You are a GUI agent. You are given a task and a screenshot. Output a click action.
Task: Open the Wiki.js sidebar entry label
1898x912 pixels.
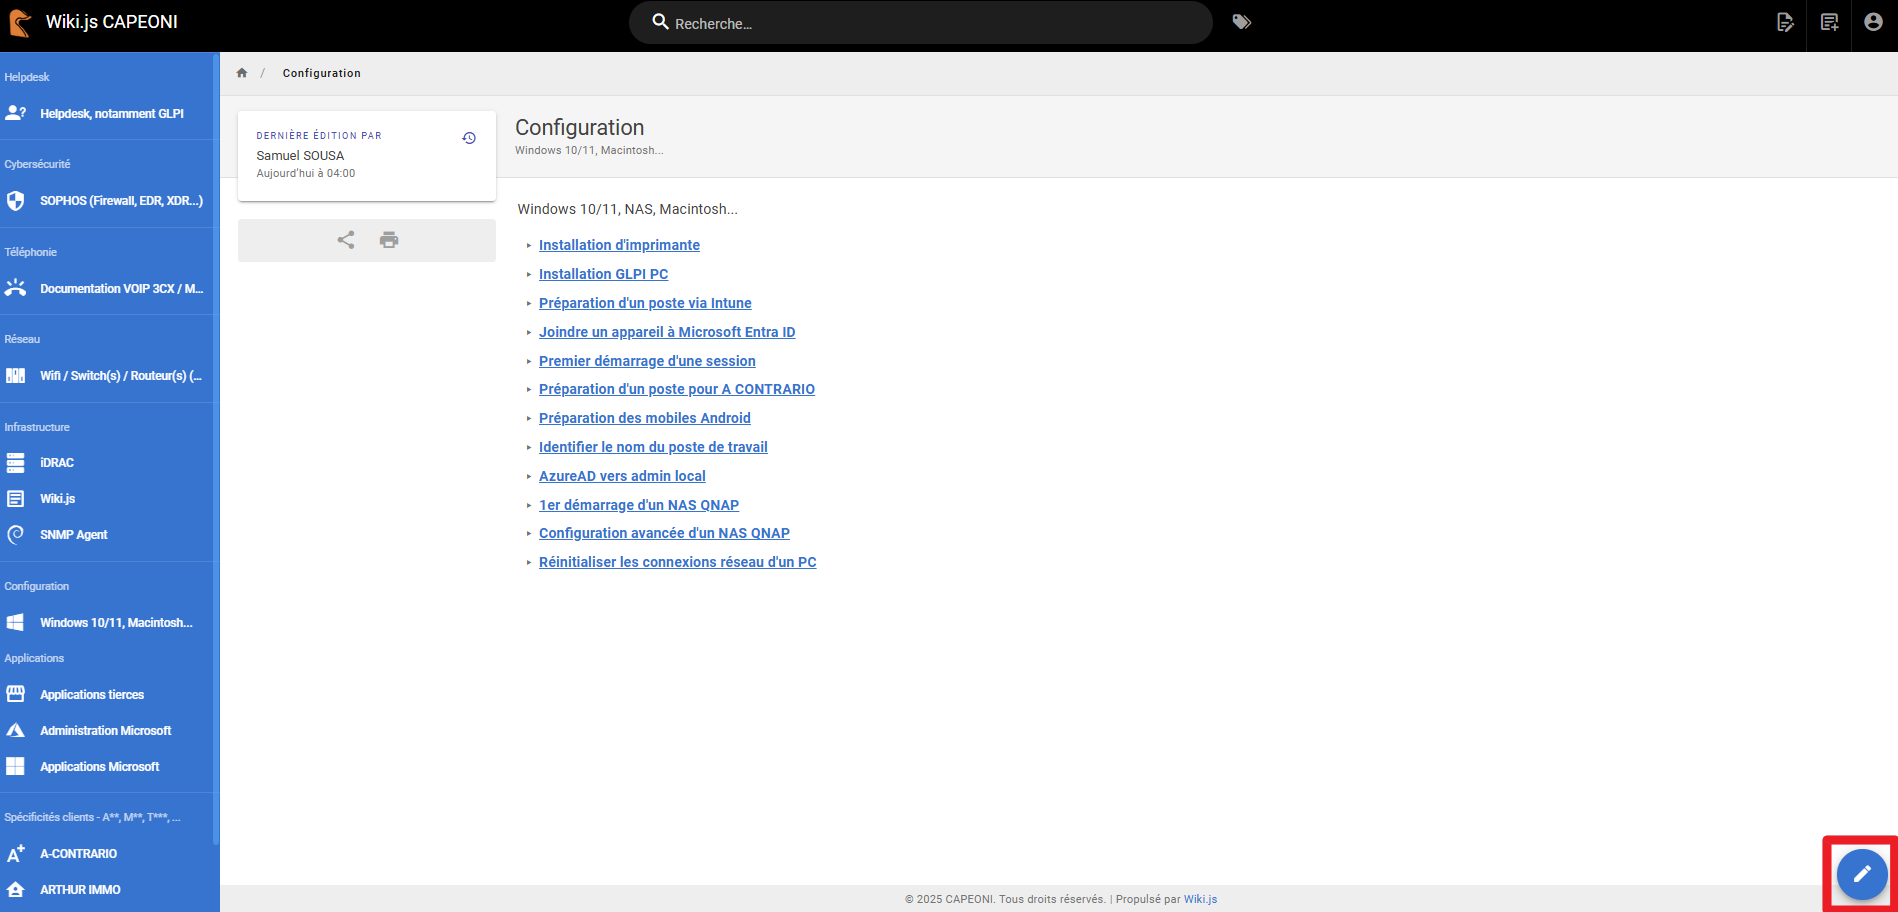tap(57, 499)
